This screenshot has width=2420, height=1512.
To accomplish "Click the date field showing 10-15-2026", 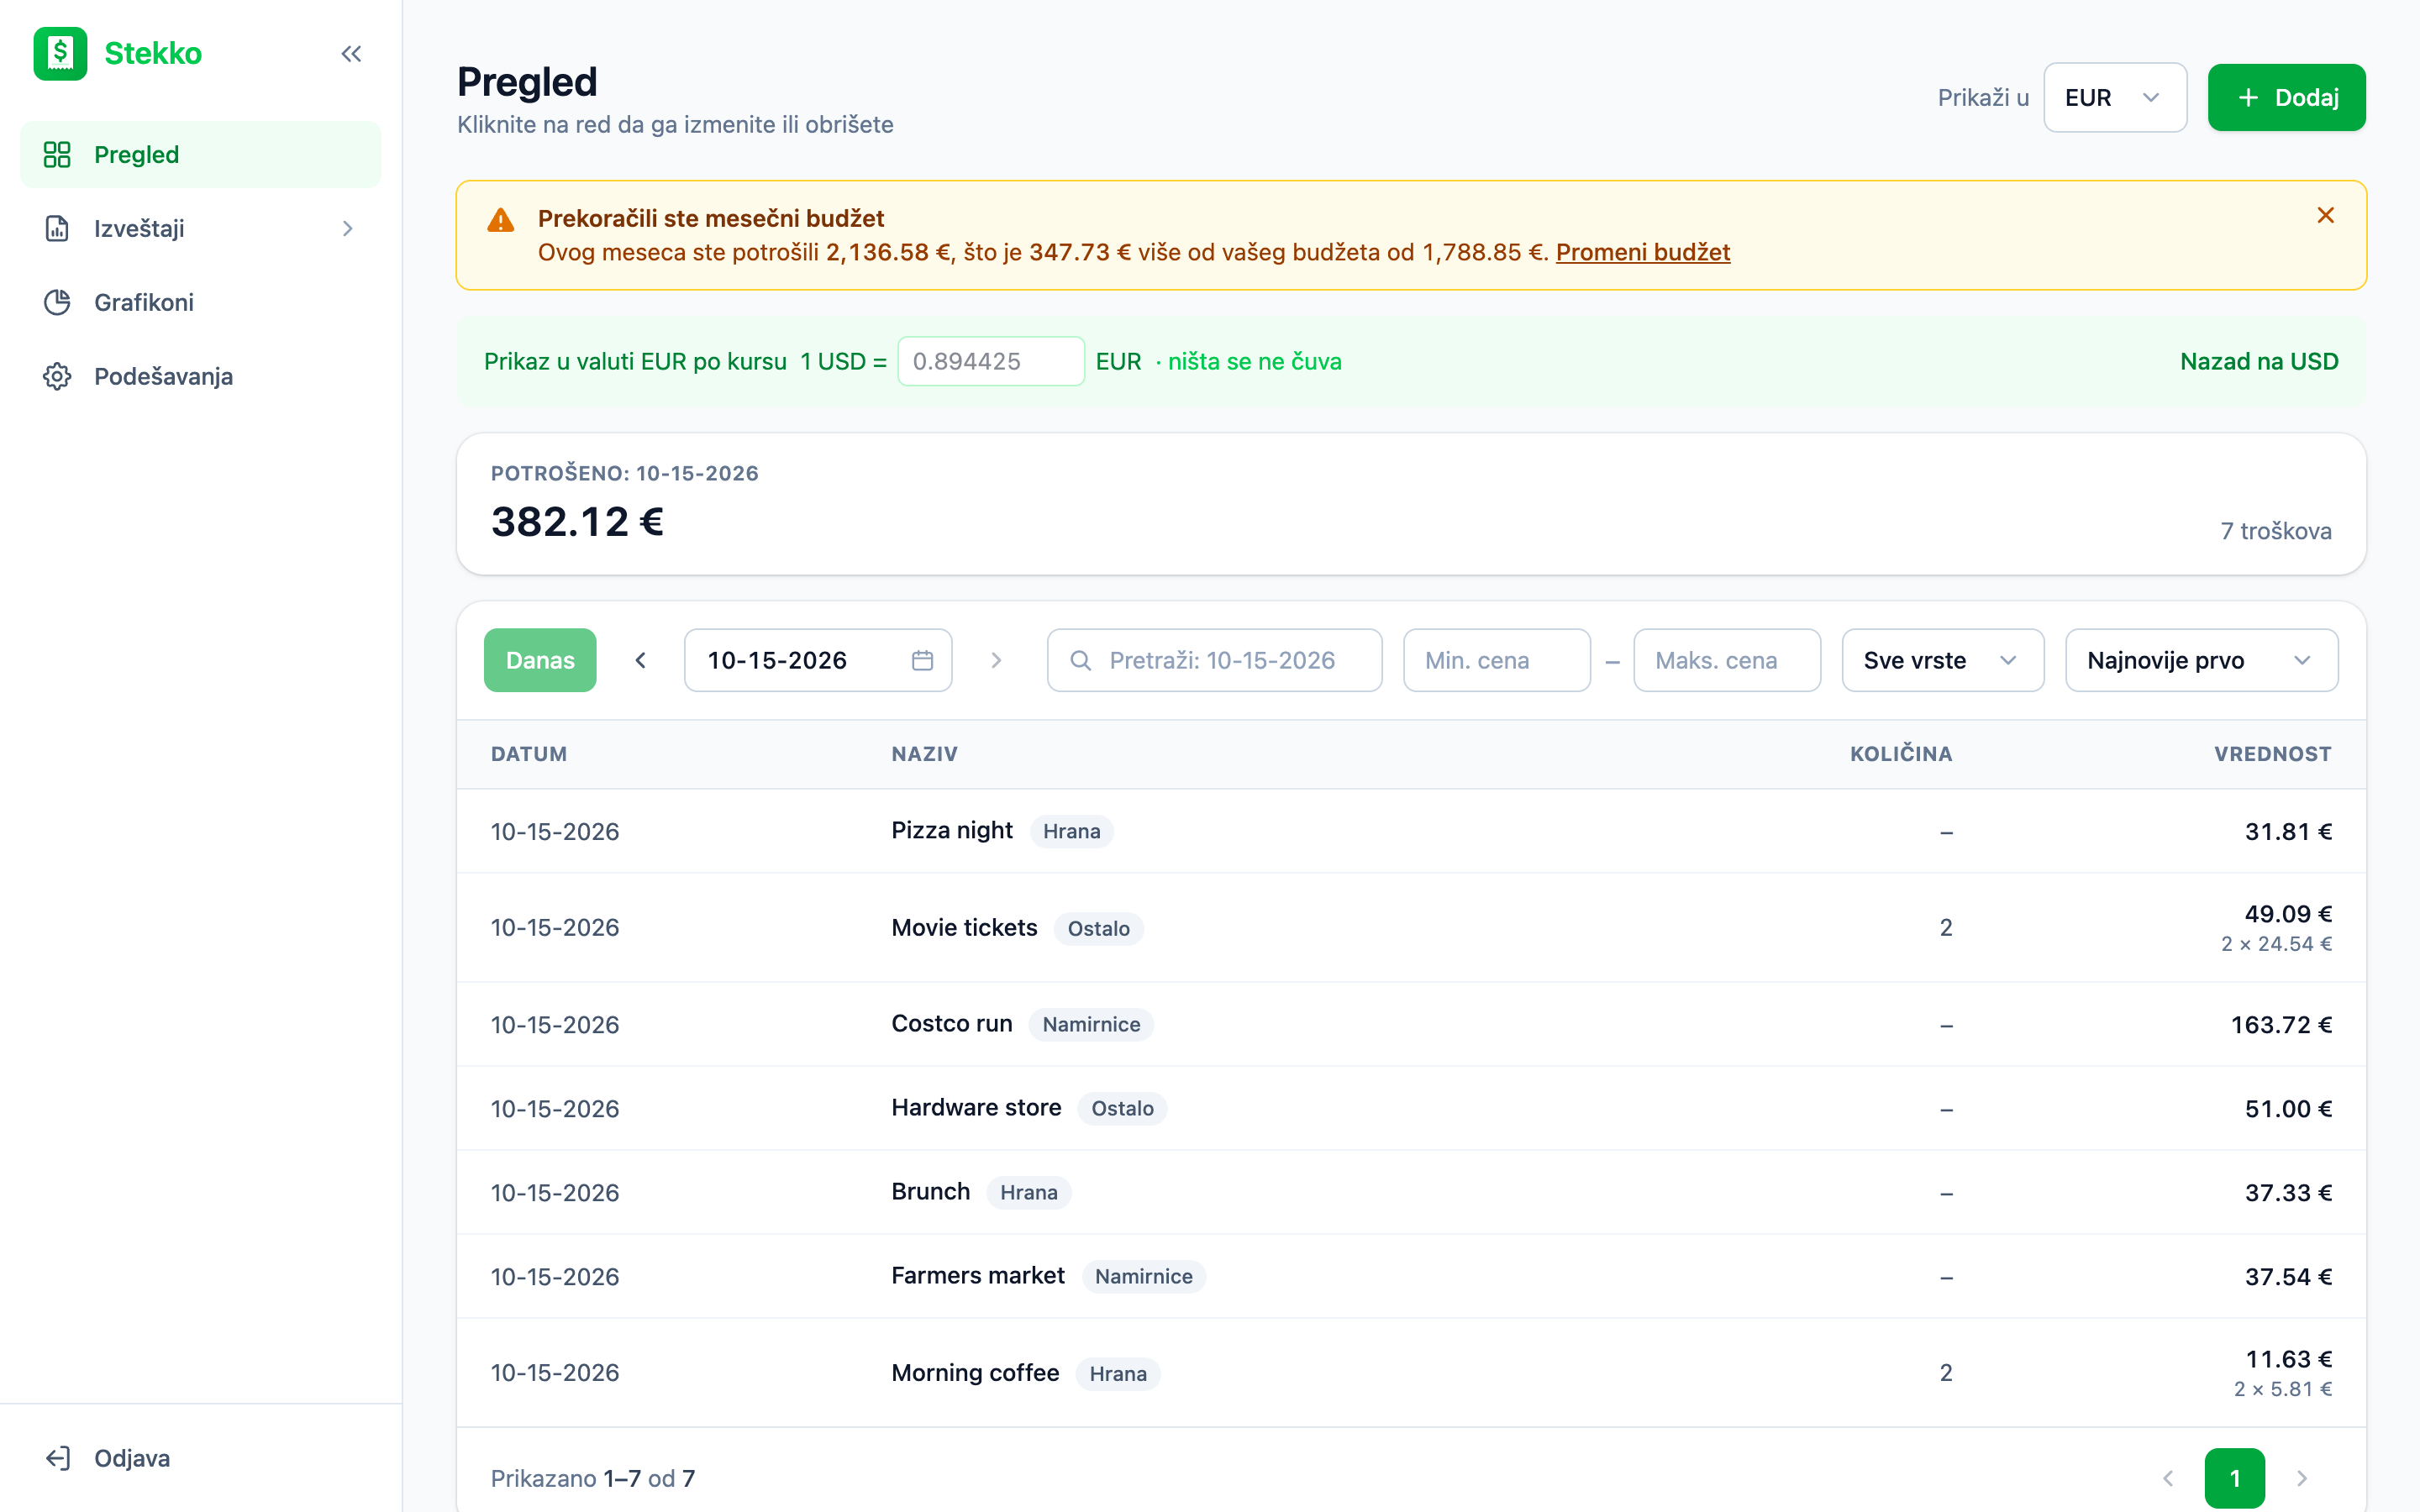I will pos(817,660).
